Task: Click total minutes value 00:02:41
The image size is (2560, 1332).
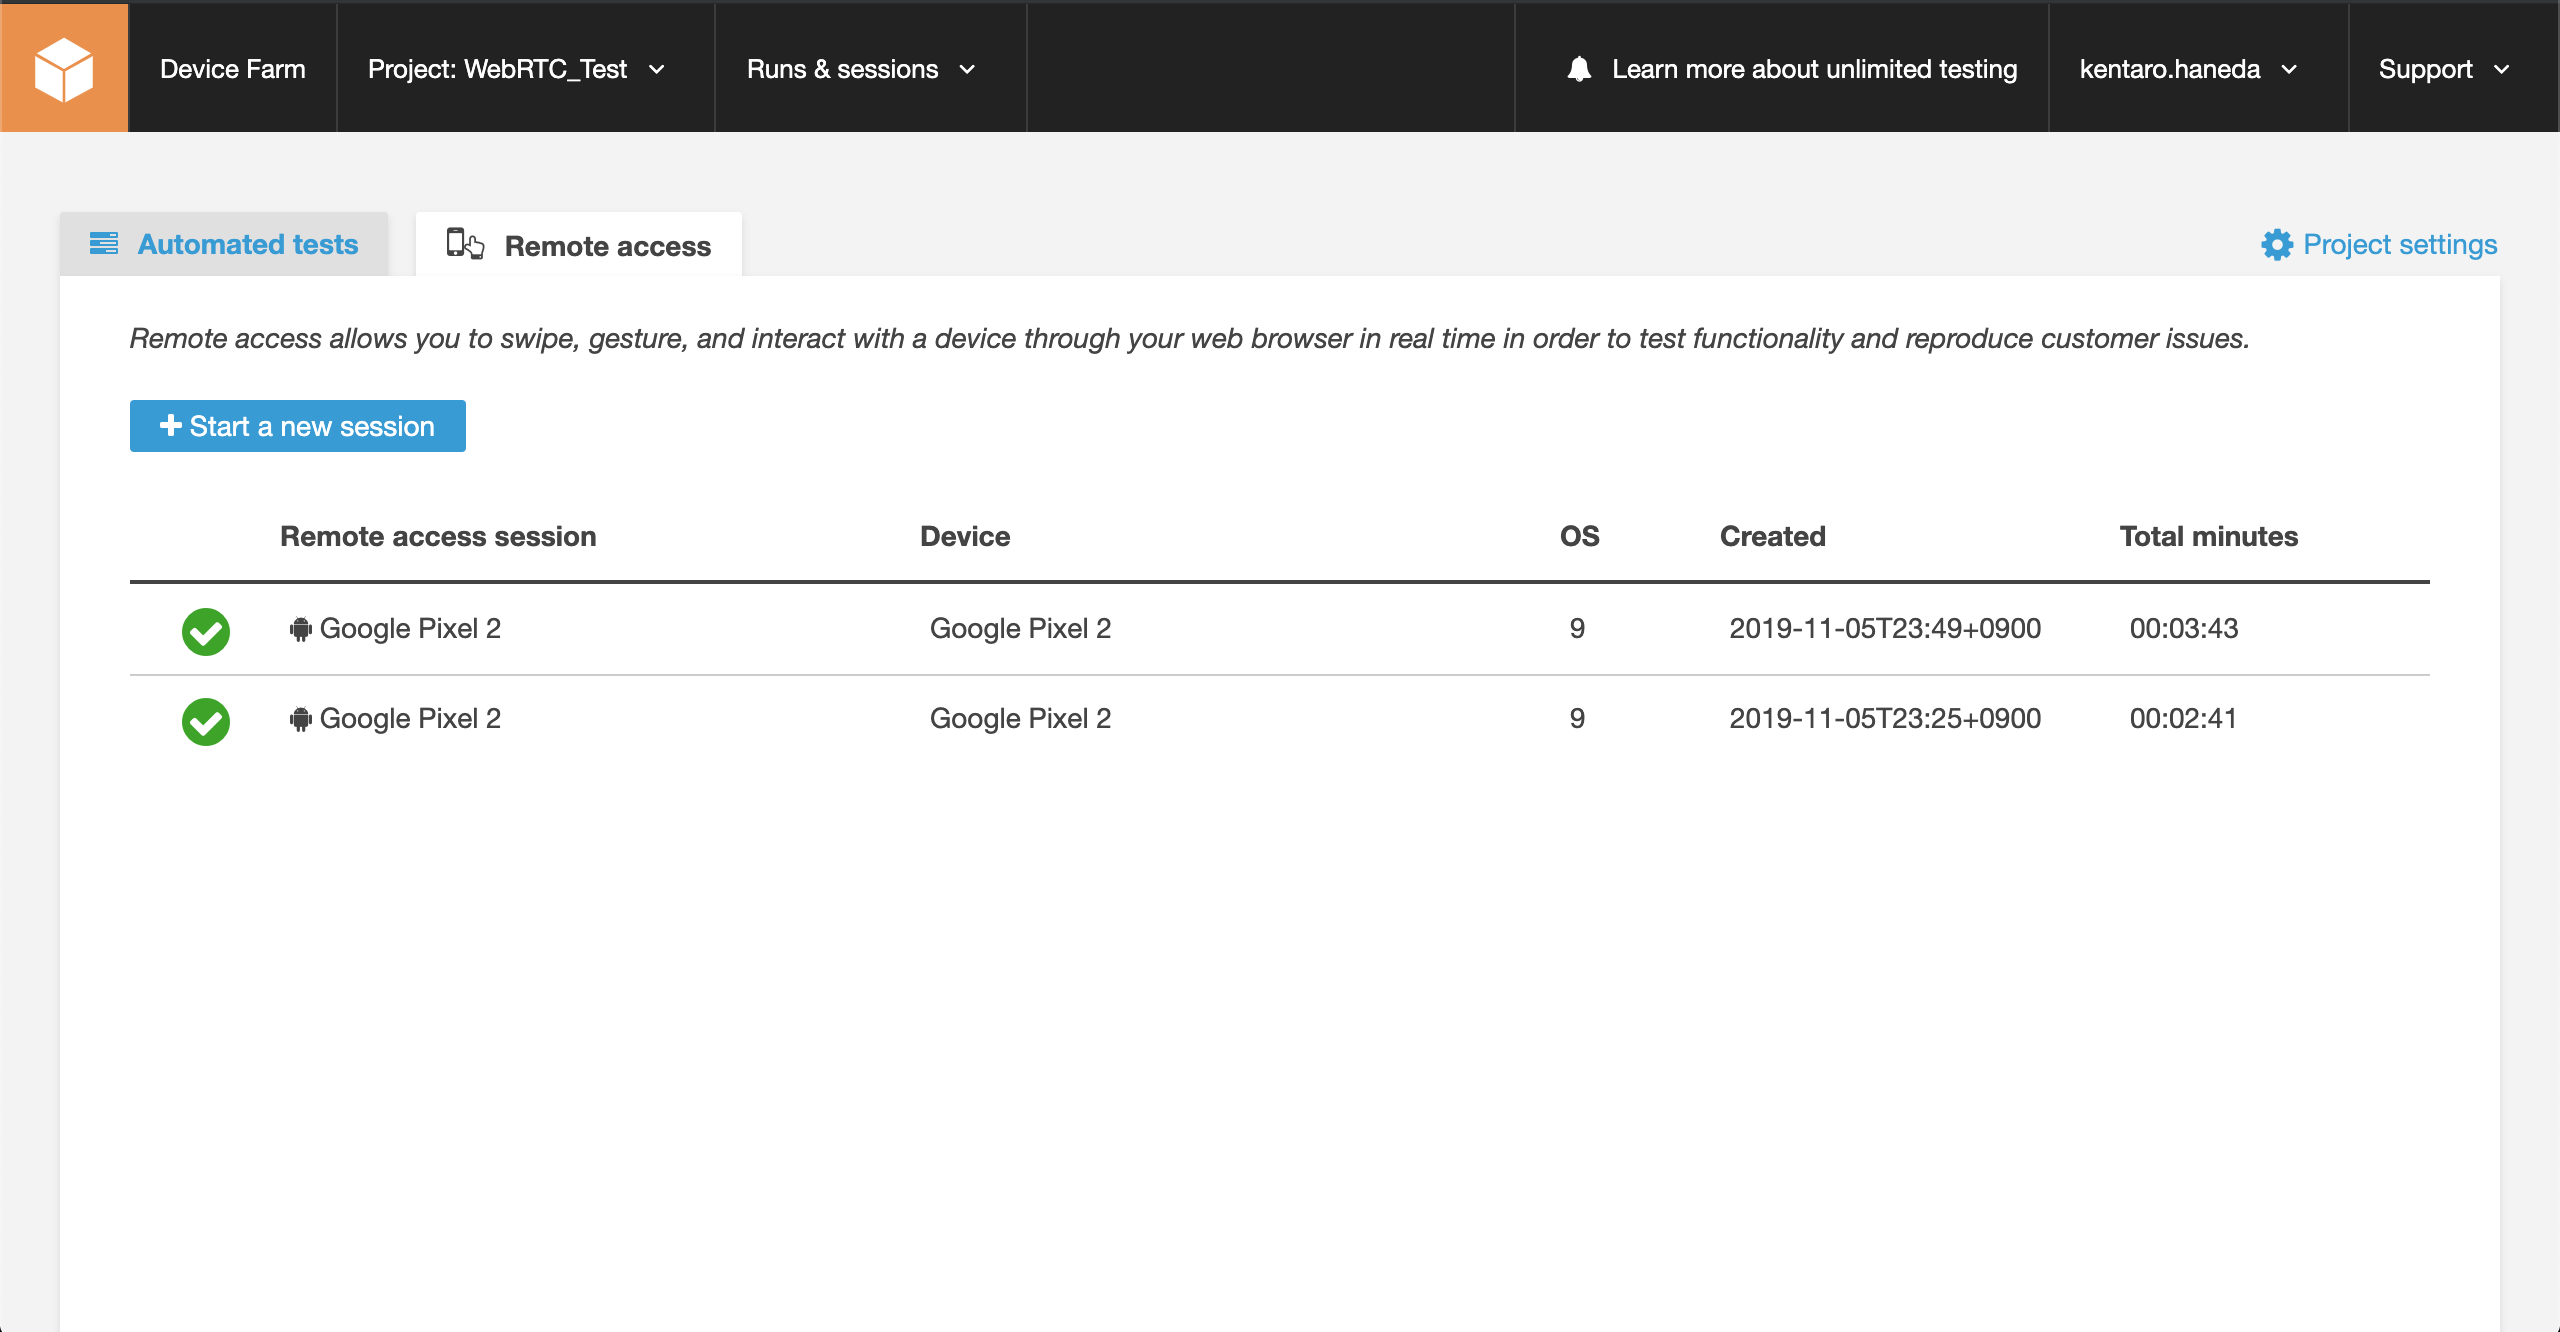Action: 2183,718
